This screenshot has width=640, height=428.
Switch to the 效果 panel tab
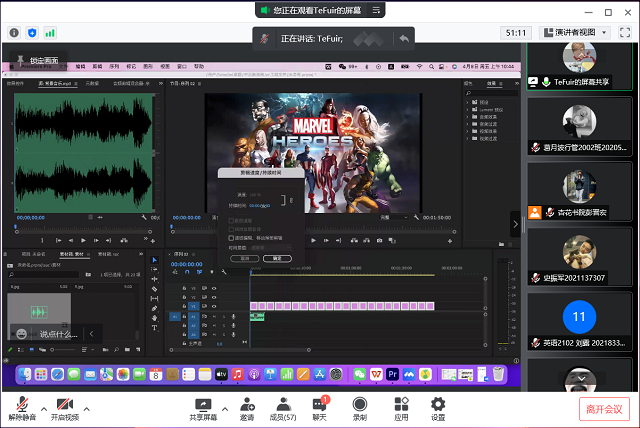click(x=491, y=83)
